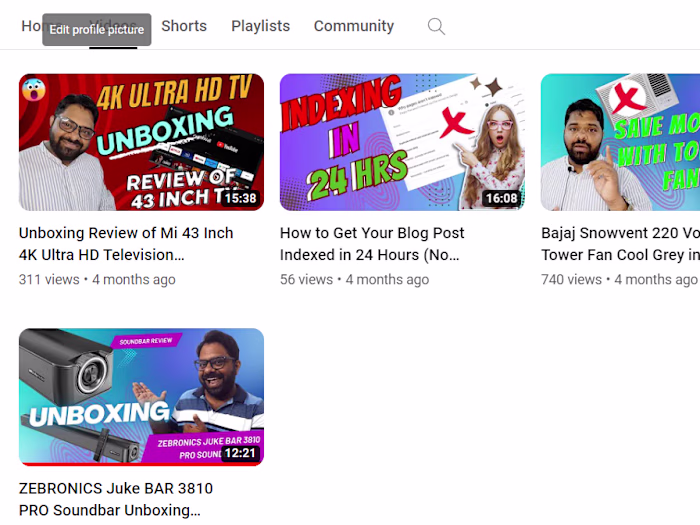
Task: Play the Zebronics soundbar unboxing thumbnail
Action: [141, 397]
